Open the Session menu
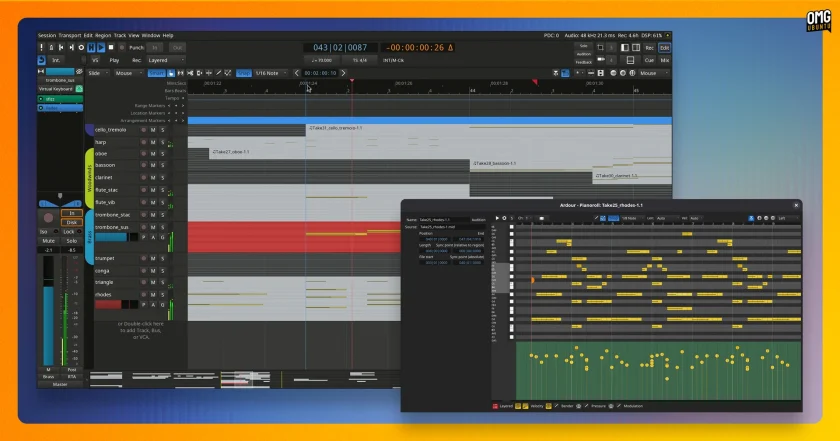Viewport: 840px width, 441px height. [x=47, y=35]
